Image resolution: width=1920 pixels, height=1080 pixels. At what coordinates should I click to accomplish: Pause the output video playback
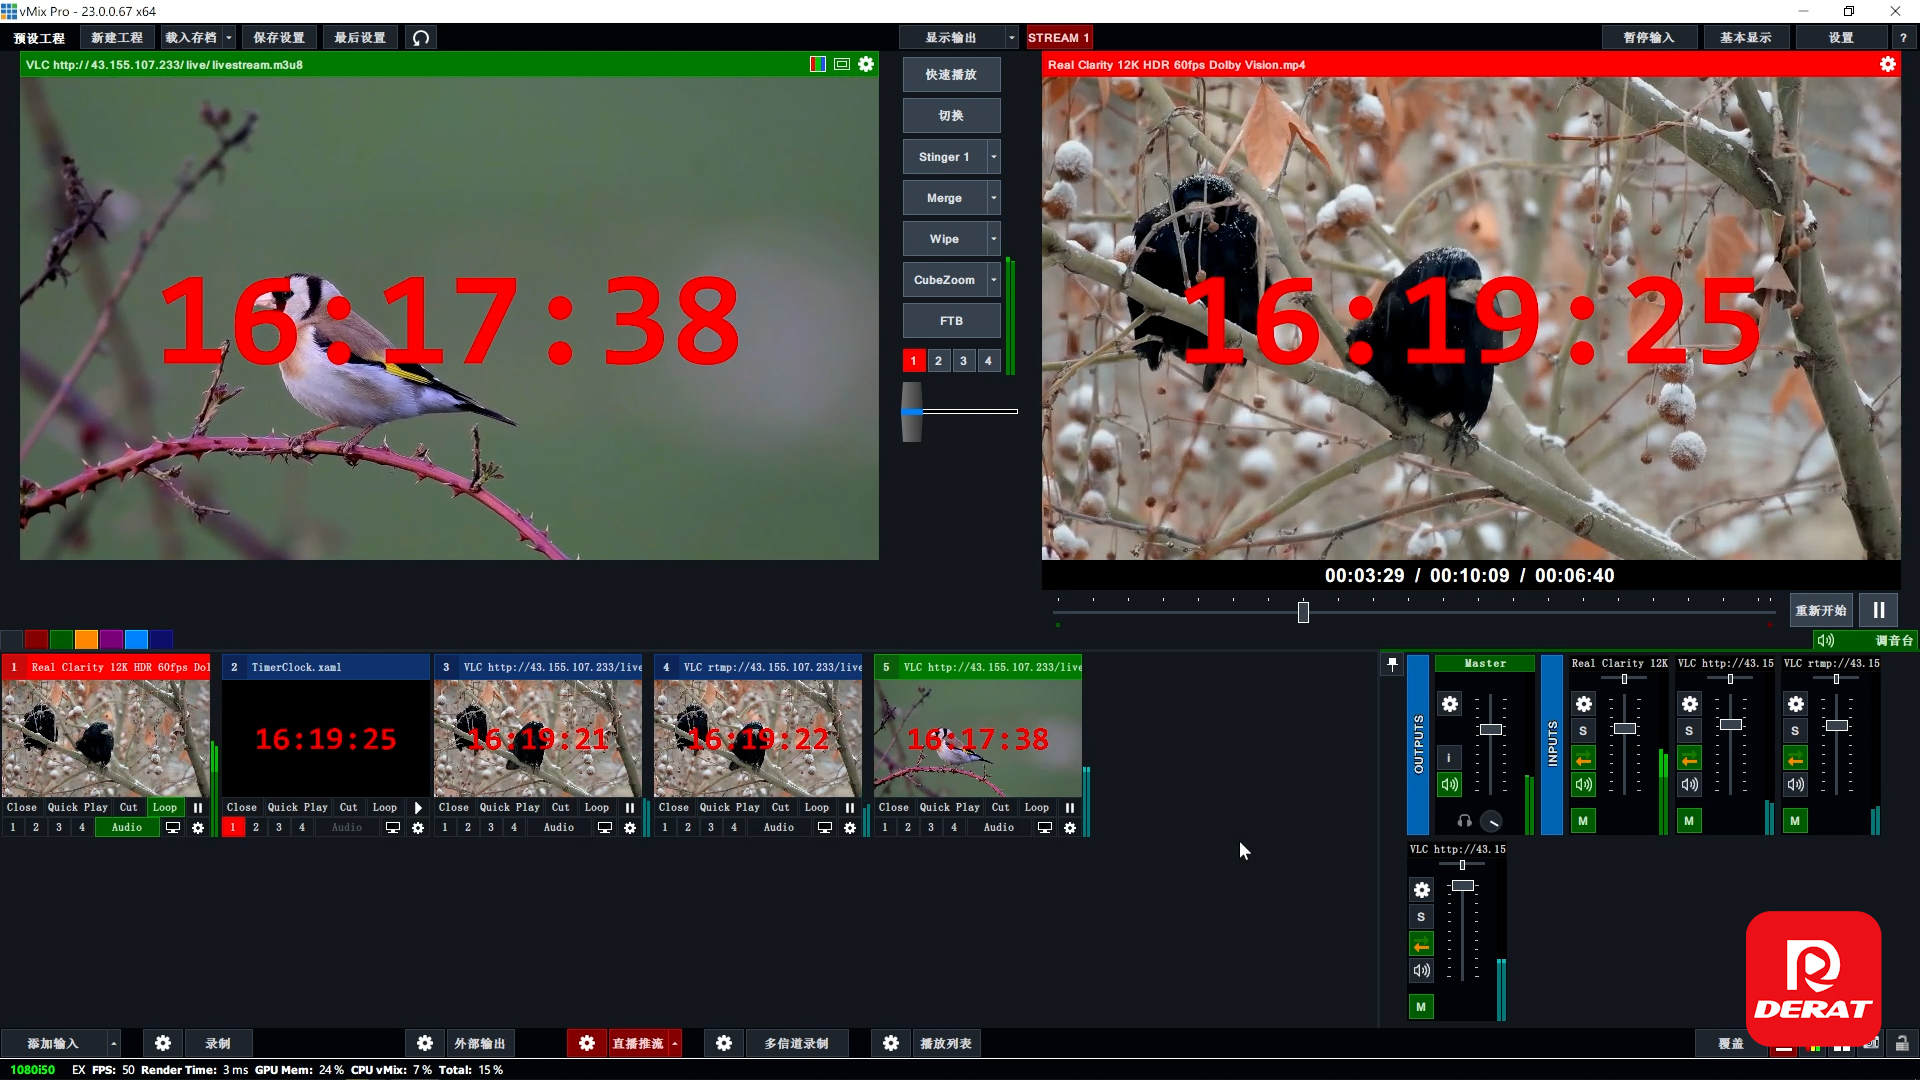click(x=1878, y=610)
